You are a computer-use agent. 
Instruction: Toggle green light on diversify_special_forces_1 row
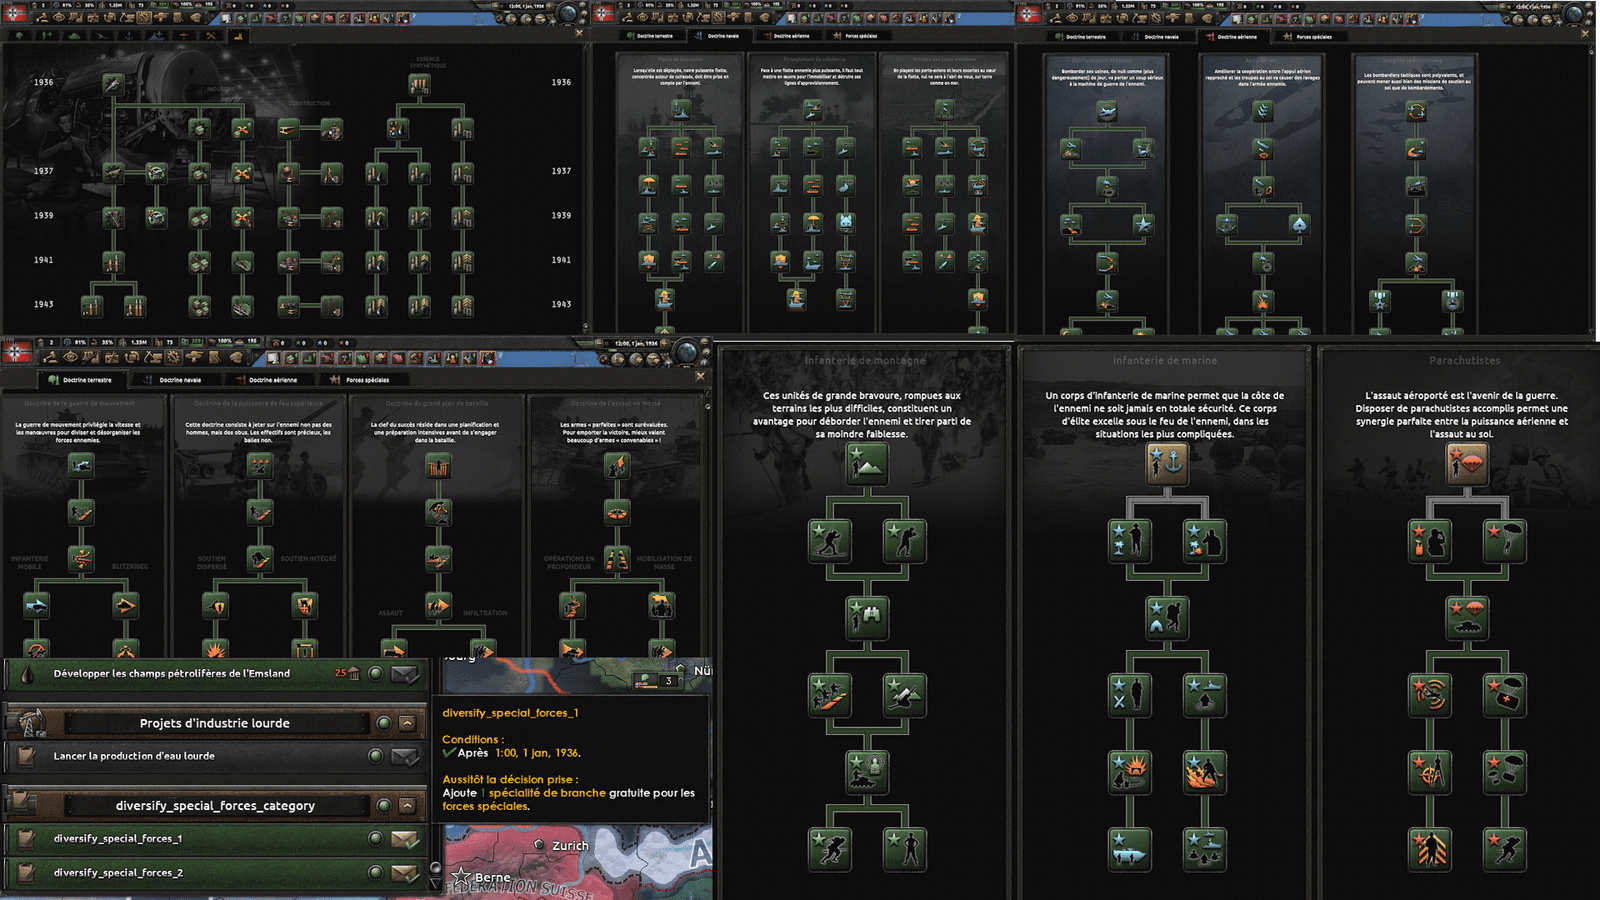point(376,839)
